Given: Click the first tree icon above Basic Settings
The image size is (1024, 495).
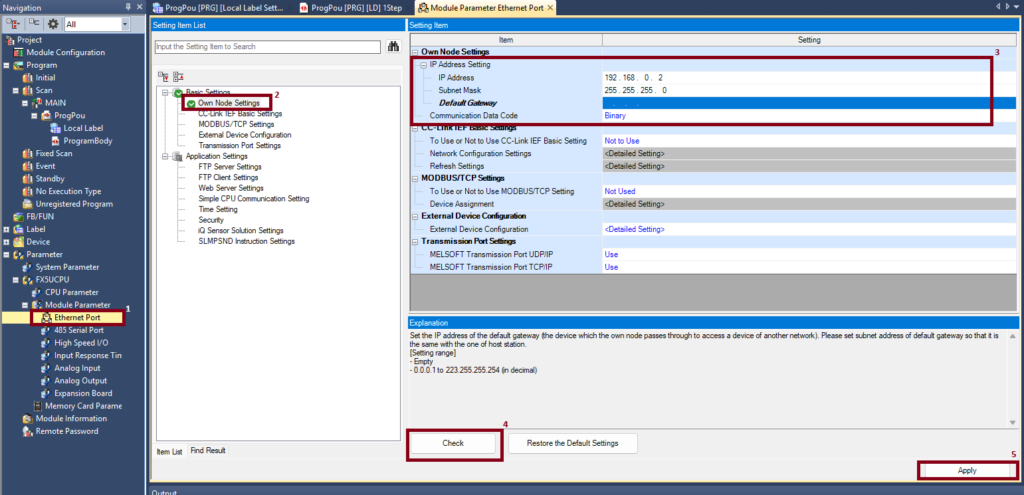Looking at the screenshot, I should point(164,76).
